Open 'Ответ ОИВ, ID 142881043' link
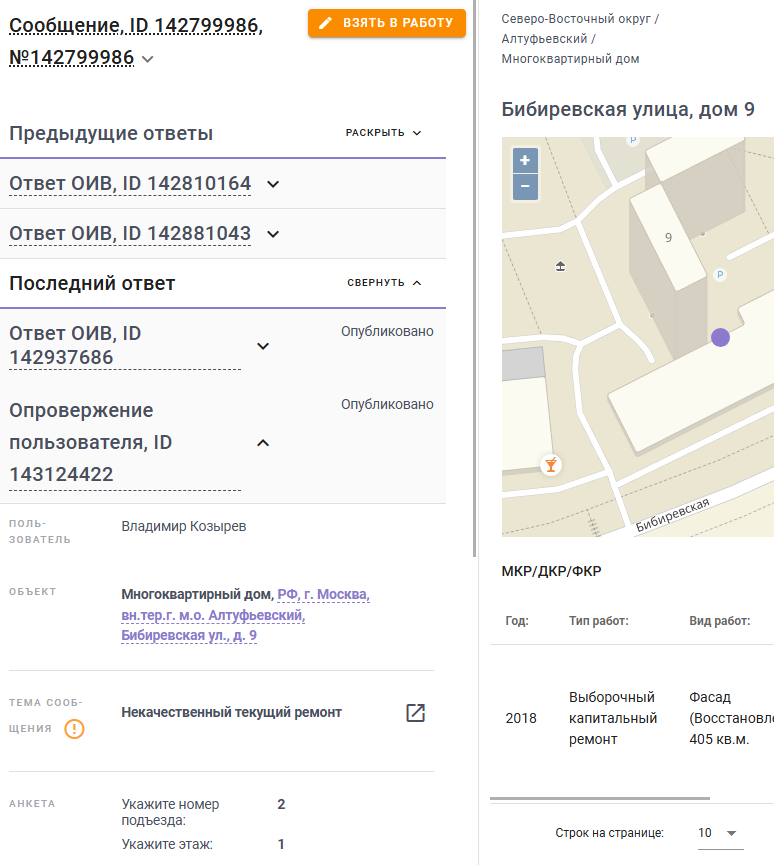The height and width of the screenshot is (865, 774). click(x=130, y=234)
